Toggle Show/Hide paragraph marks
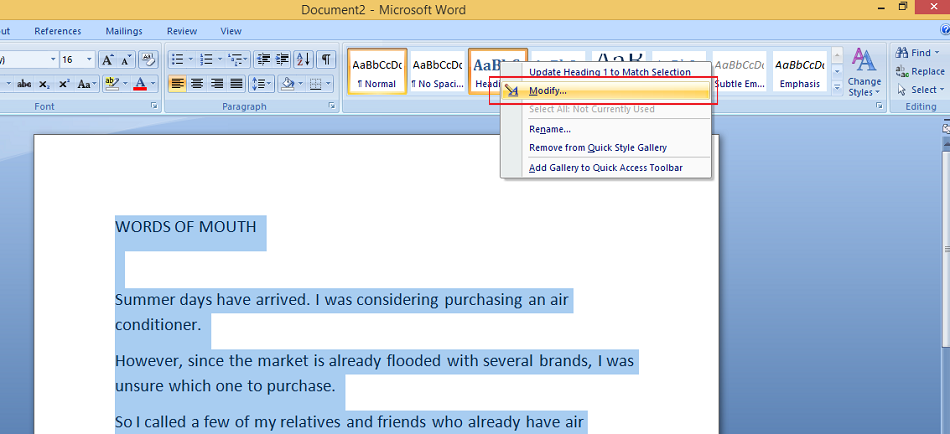950x434 pixels. 326,60
